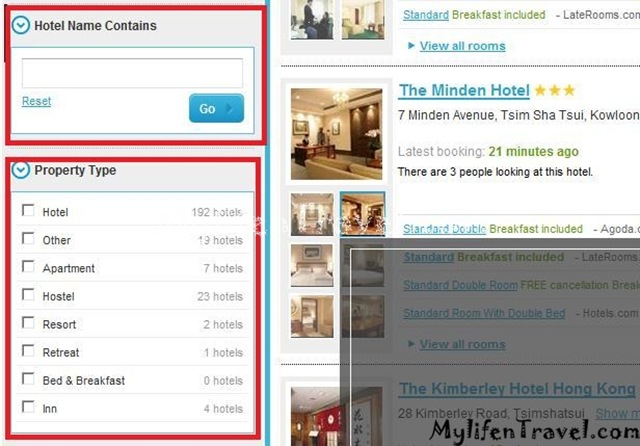The width and height of the screenshot is (640, 446).
Task: Select the highlighted Minden Hotel thumbnail
Action: [x=362, y=214]
